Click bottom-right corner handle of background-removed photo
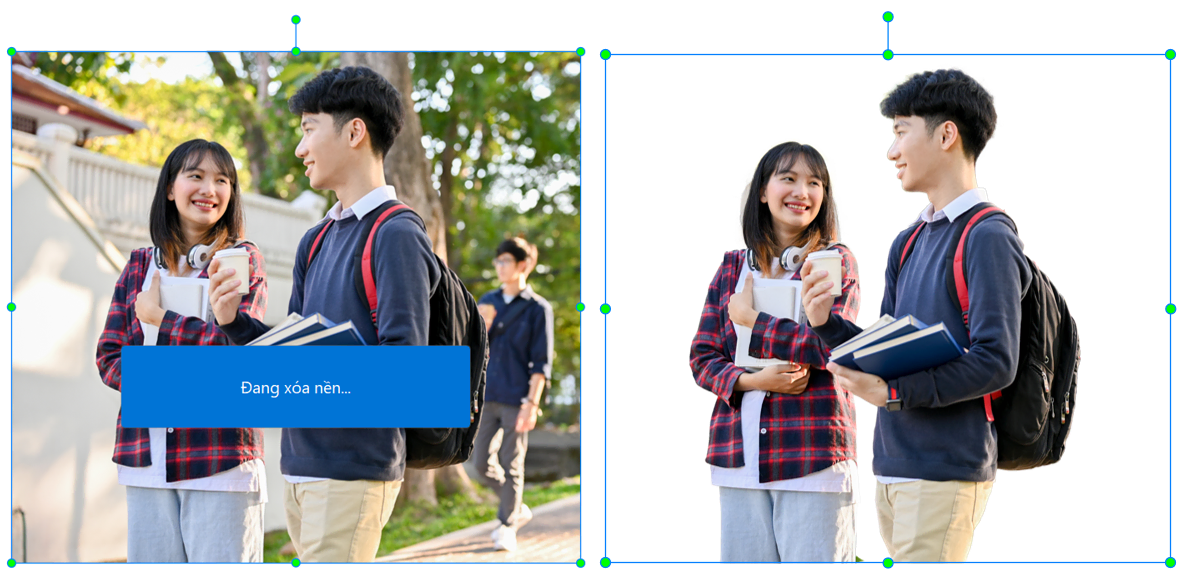The height and width of the screenshot is (575, 1186). coord(1170,562)
